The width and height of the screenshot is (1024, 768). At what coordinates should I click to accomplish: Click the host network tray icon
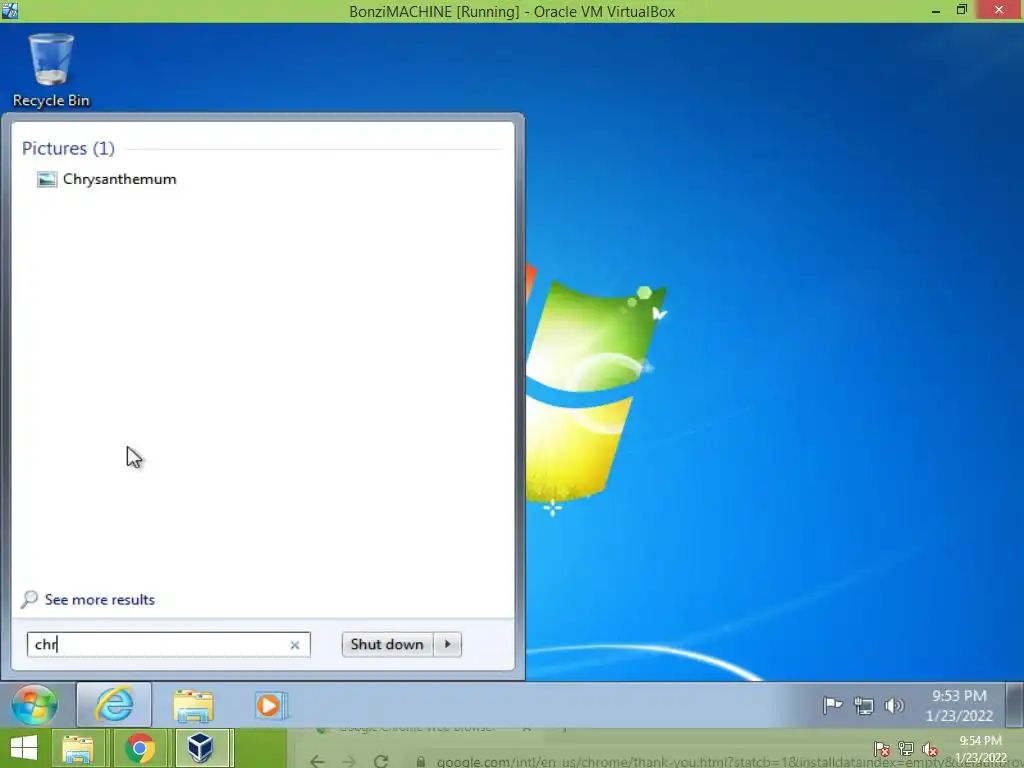[x=906, y=749]
